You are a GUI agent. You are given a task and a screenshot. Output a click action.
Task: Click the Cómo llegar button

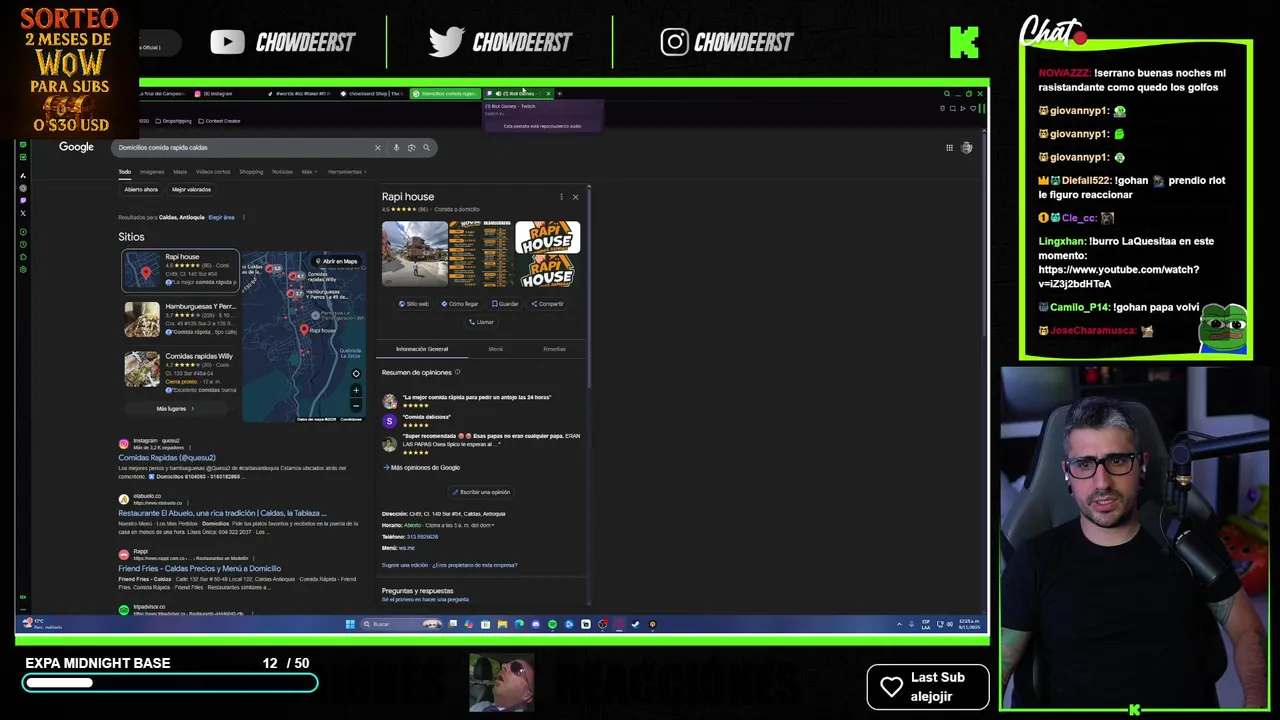point(460,304)
